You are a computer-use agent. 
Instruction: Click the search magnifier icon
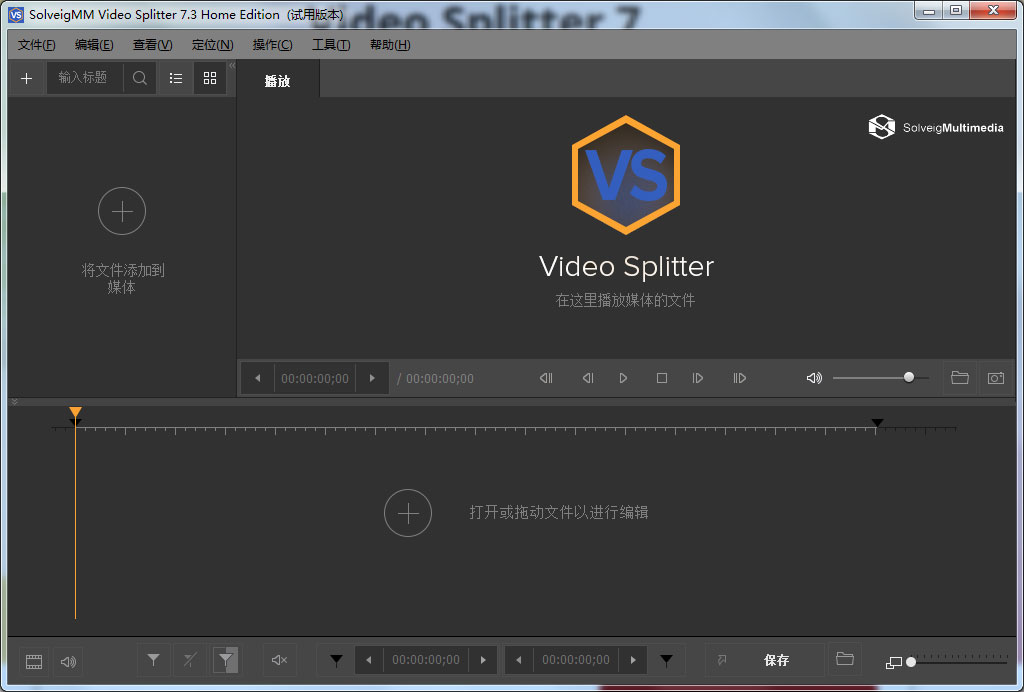click(x=140, y=78)
